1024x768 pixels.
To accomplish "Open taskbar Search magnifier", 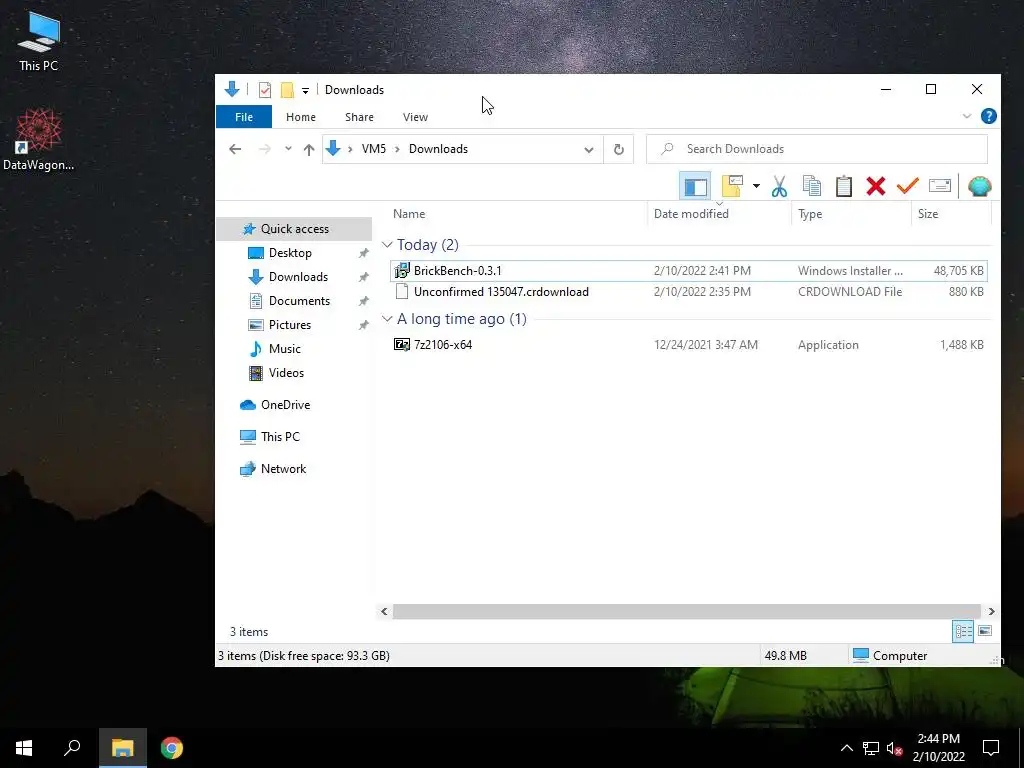I will coord(72,748).
